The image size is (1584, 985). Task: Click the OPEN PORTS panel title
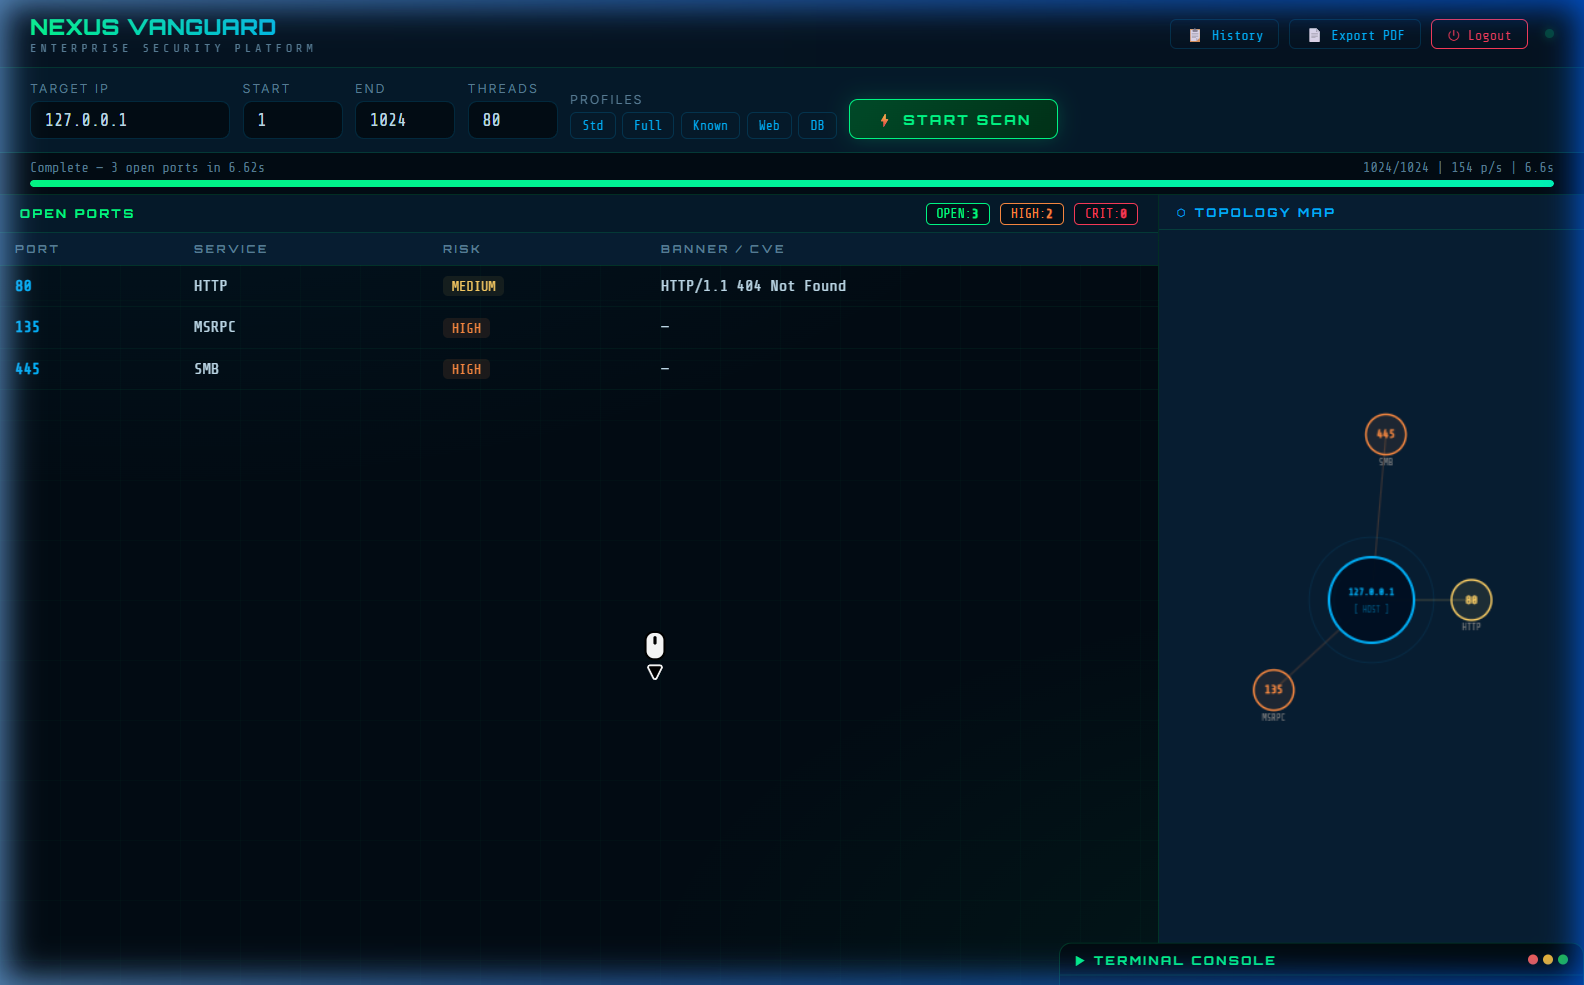click(x=77, y=214)
